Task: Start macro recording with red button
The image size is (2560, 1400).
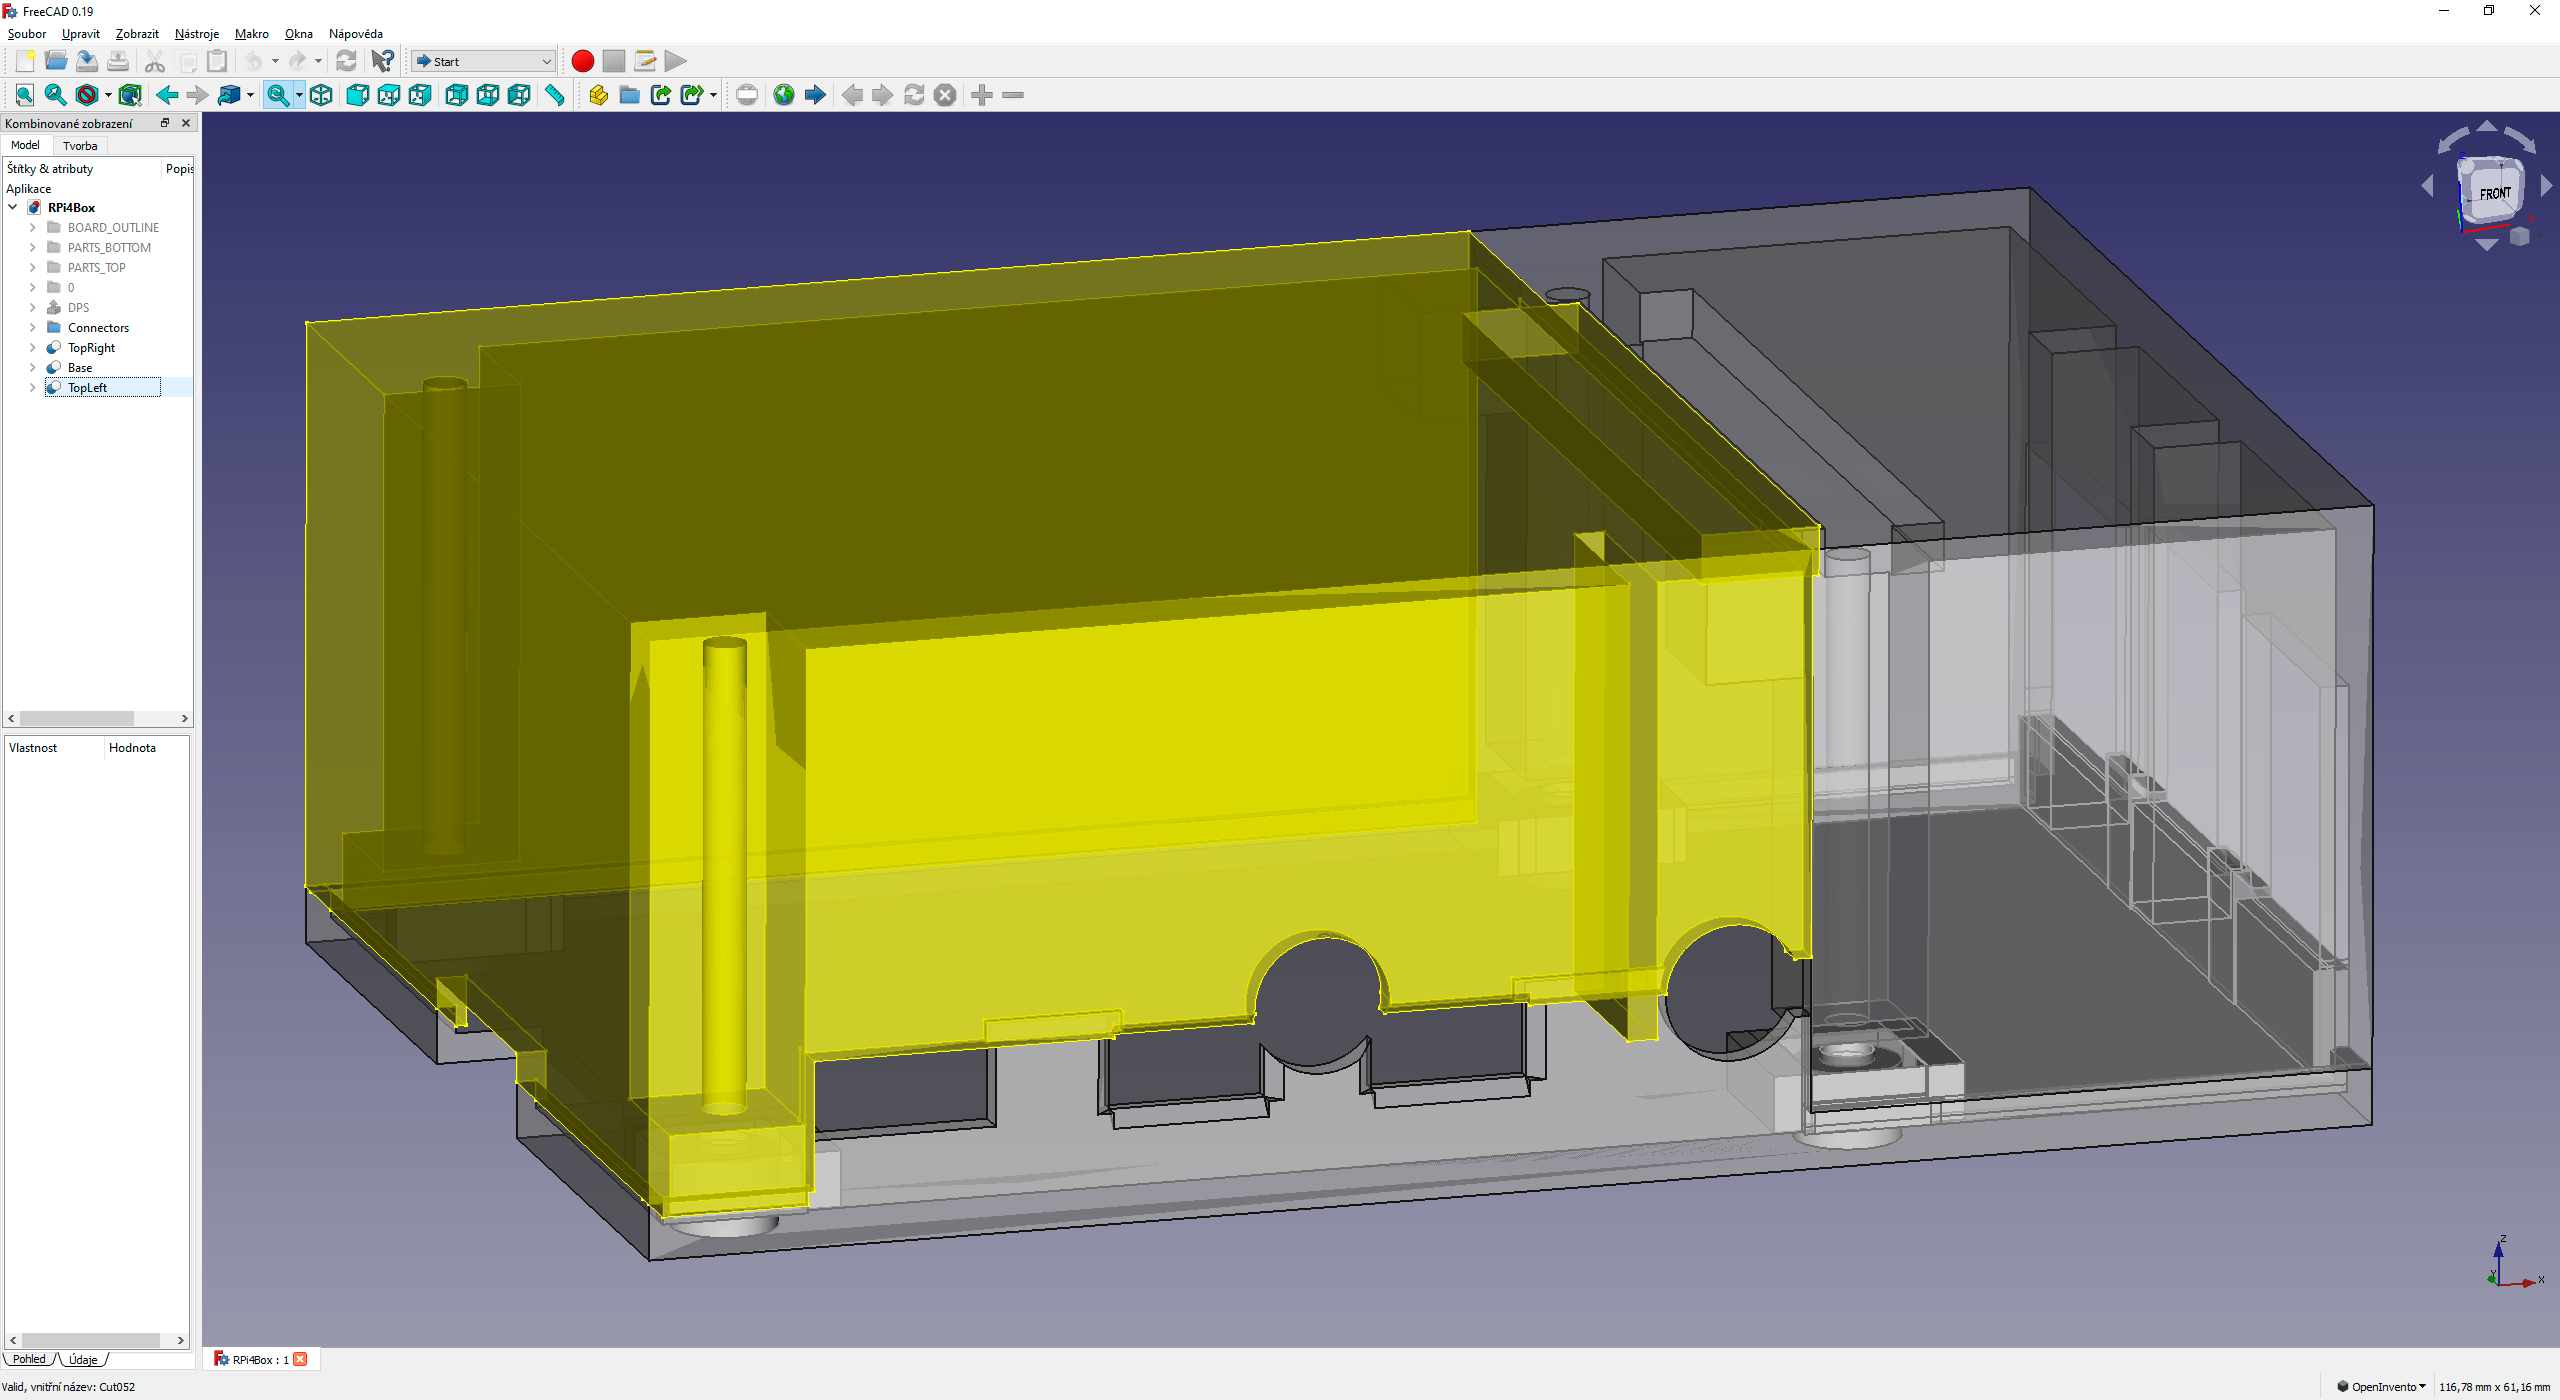Action: coord(582,61)
